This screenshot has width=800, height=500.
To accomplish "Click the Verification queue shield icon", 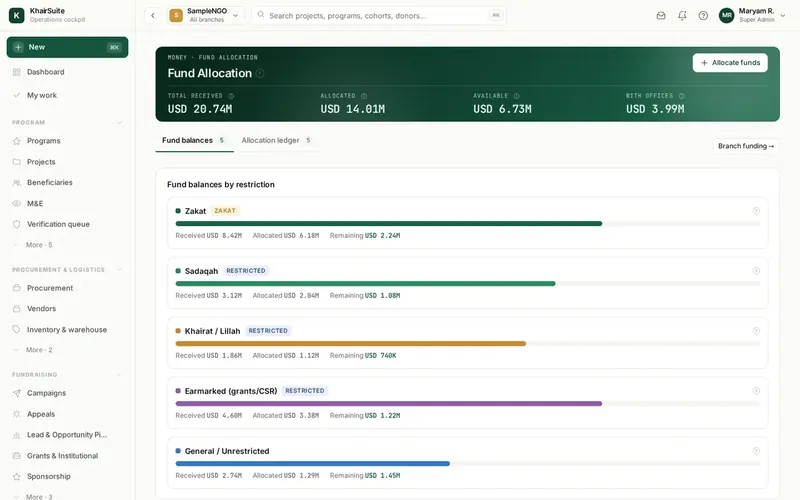I will 16,224.
